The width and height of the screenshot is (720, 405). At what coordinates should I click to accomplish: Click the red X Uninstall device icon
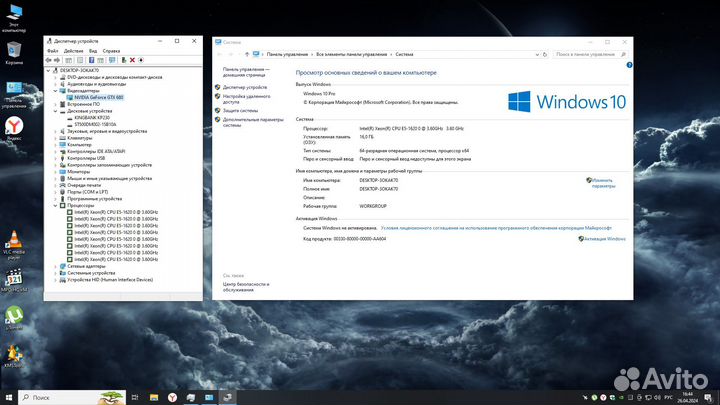tap(132, 60)
